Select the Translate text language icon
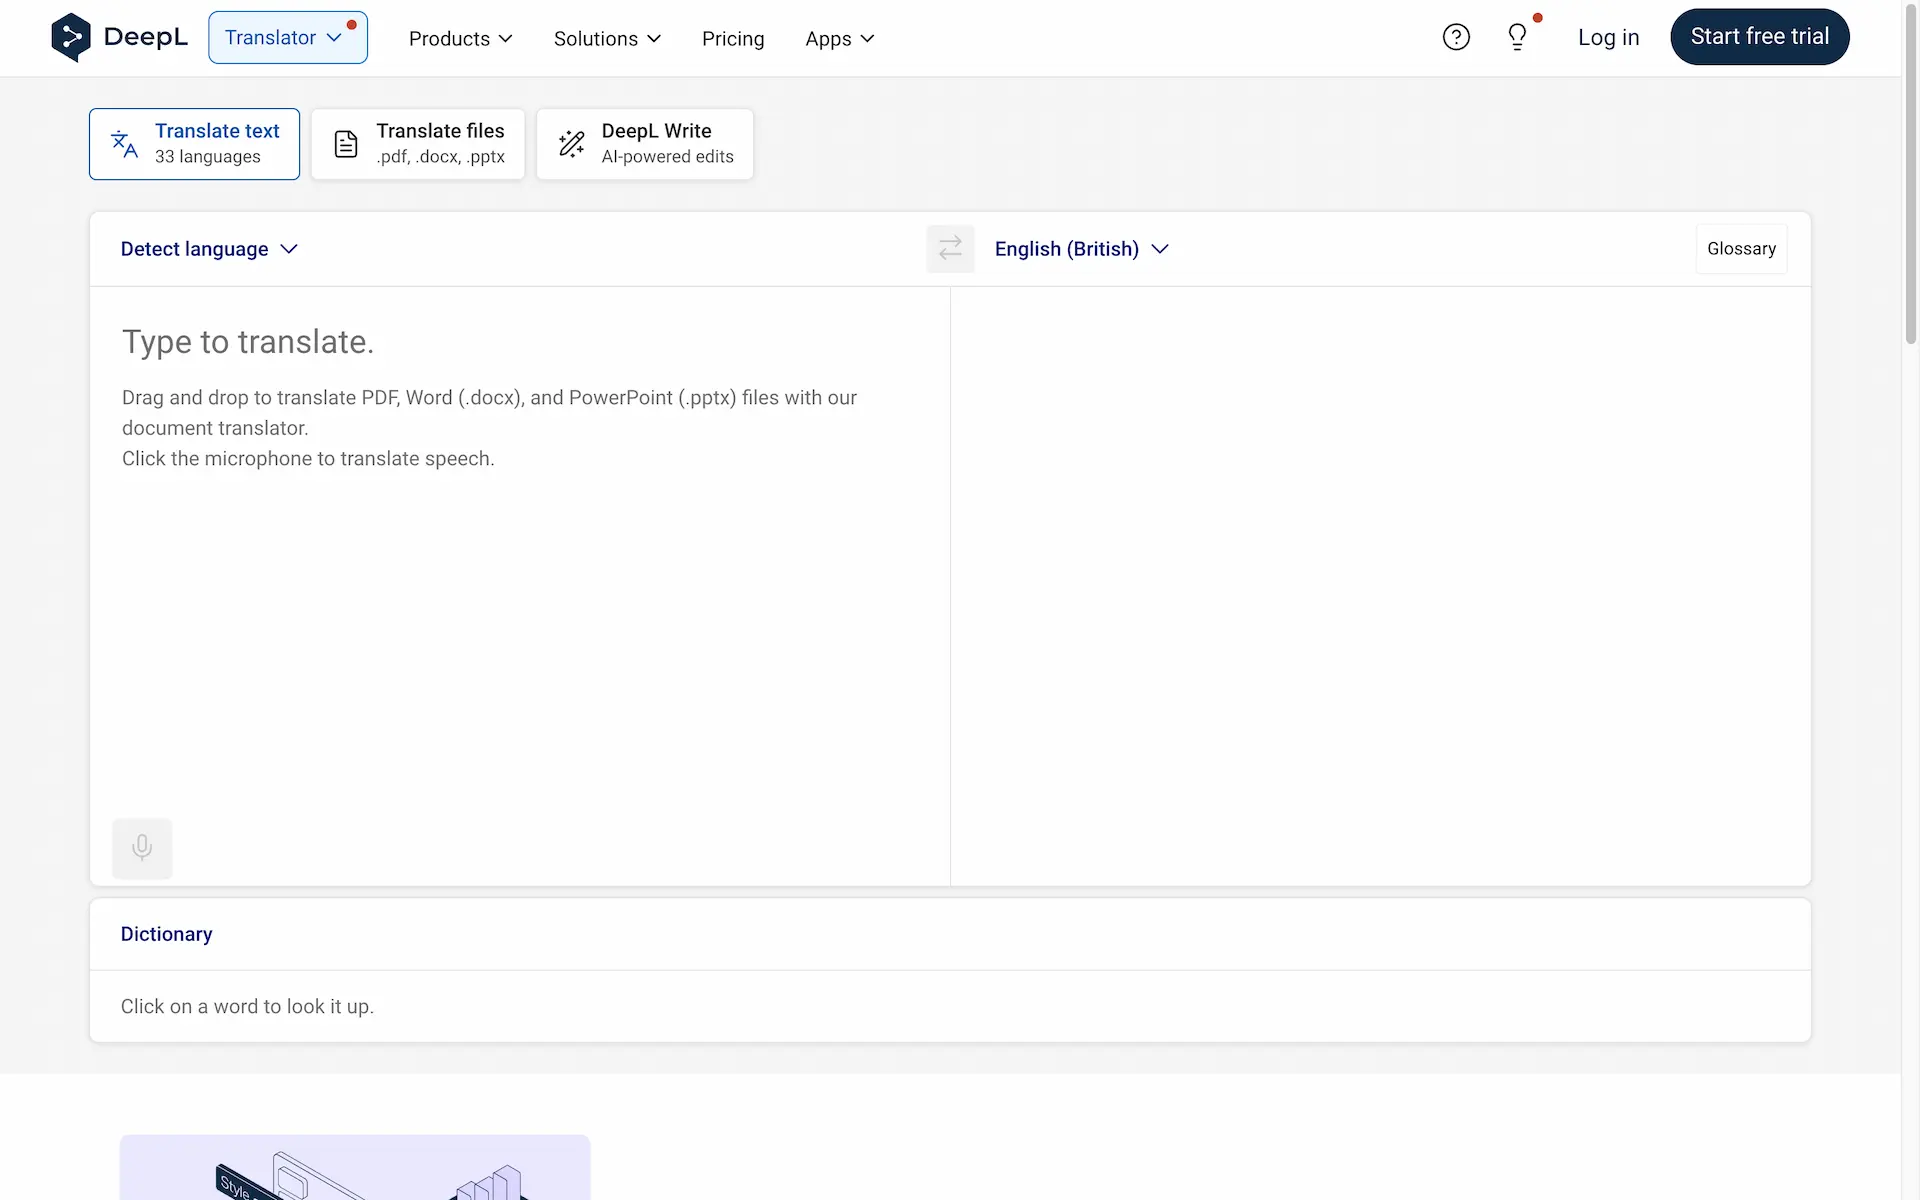1920x1200 pixels. click(x=123, y=143)
